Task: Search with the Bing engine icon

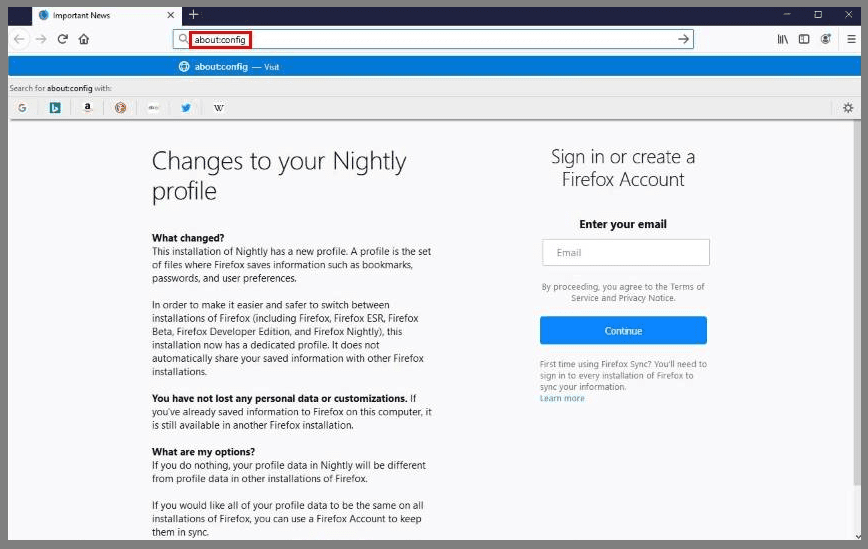Action: pos(55,108)
